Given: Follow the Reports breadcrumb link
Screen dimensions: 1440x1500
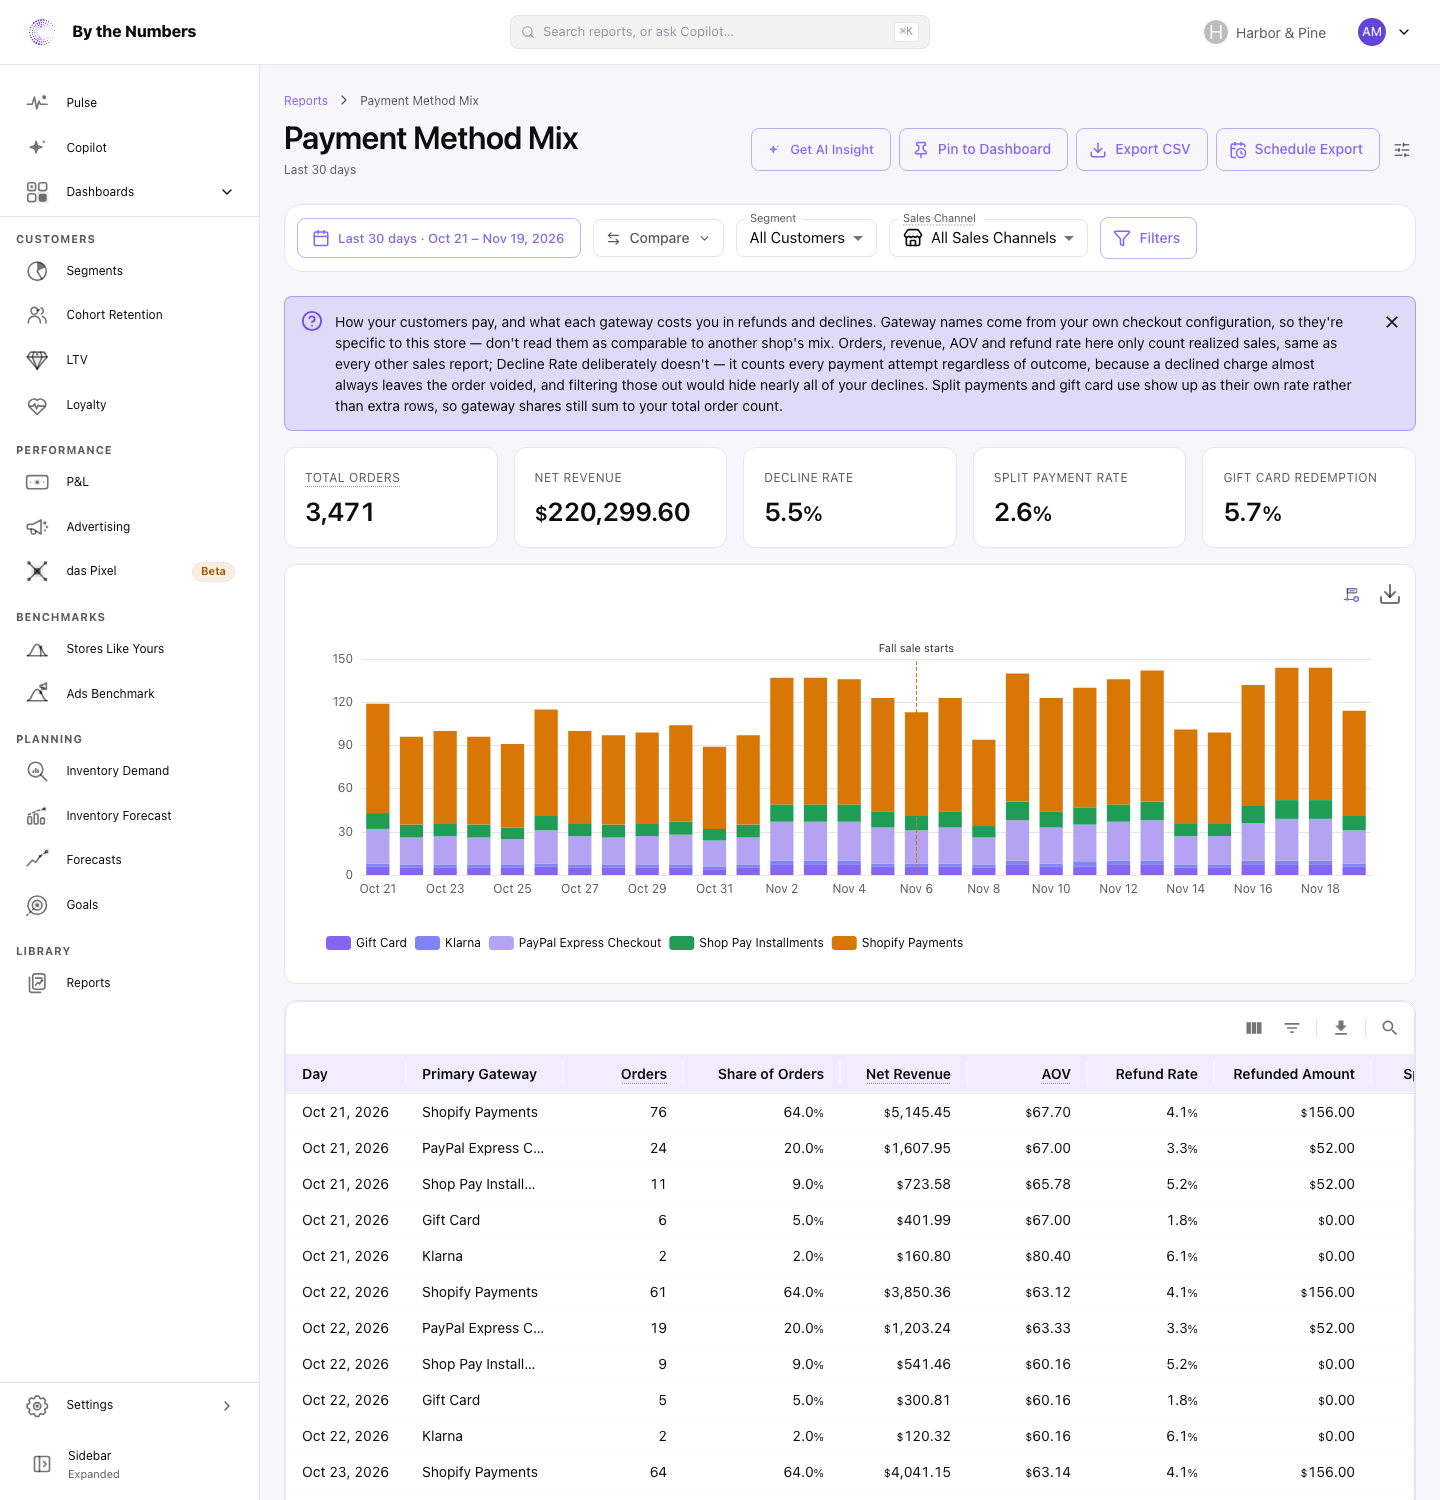Looking at the screenshot, I should click(x=306, y=101).
